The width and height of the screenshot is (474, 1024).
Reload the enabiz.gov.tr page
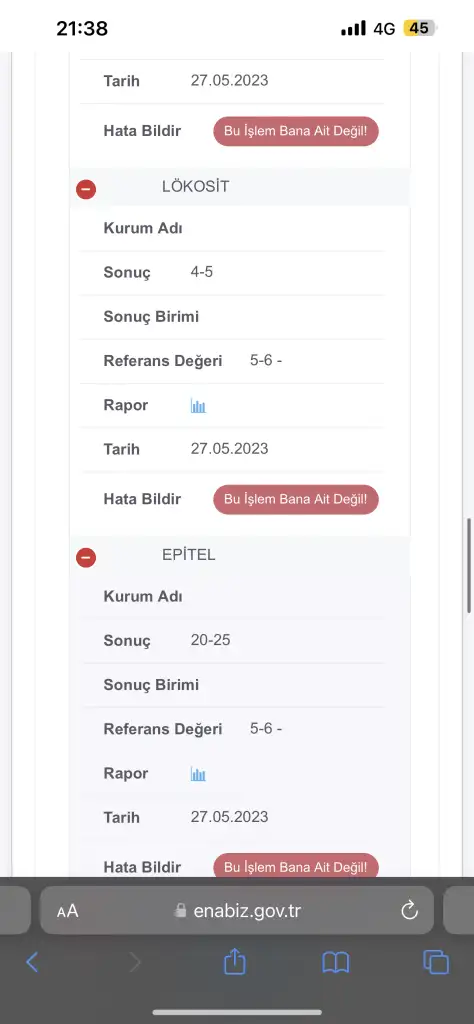(409, 910)
